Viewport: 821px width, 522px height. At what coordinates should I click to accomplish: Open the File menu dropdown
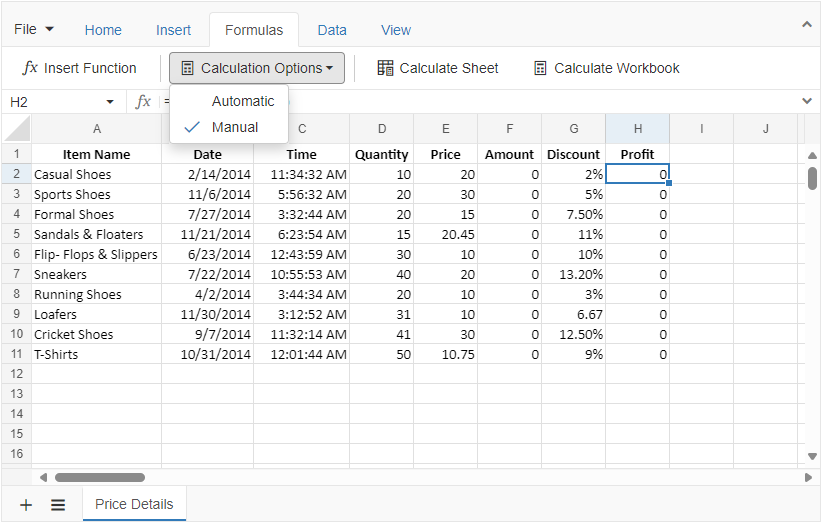click(x=34, y=29)
